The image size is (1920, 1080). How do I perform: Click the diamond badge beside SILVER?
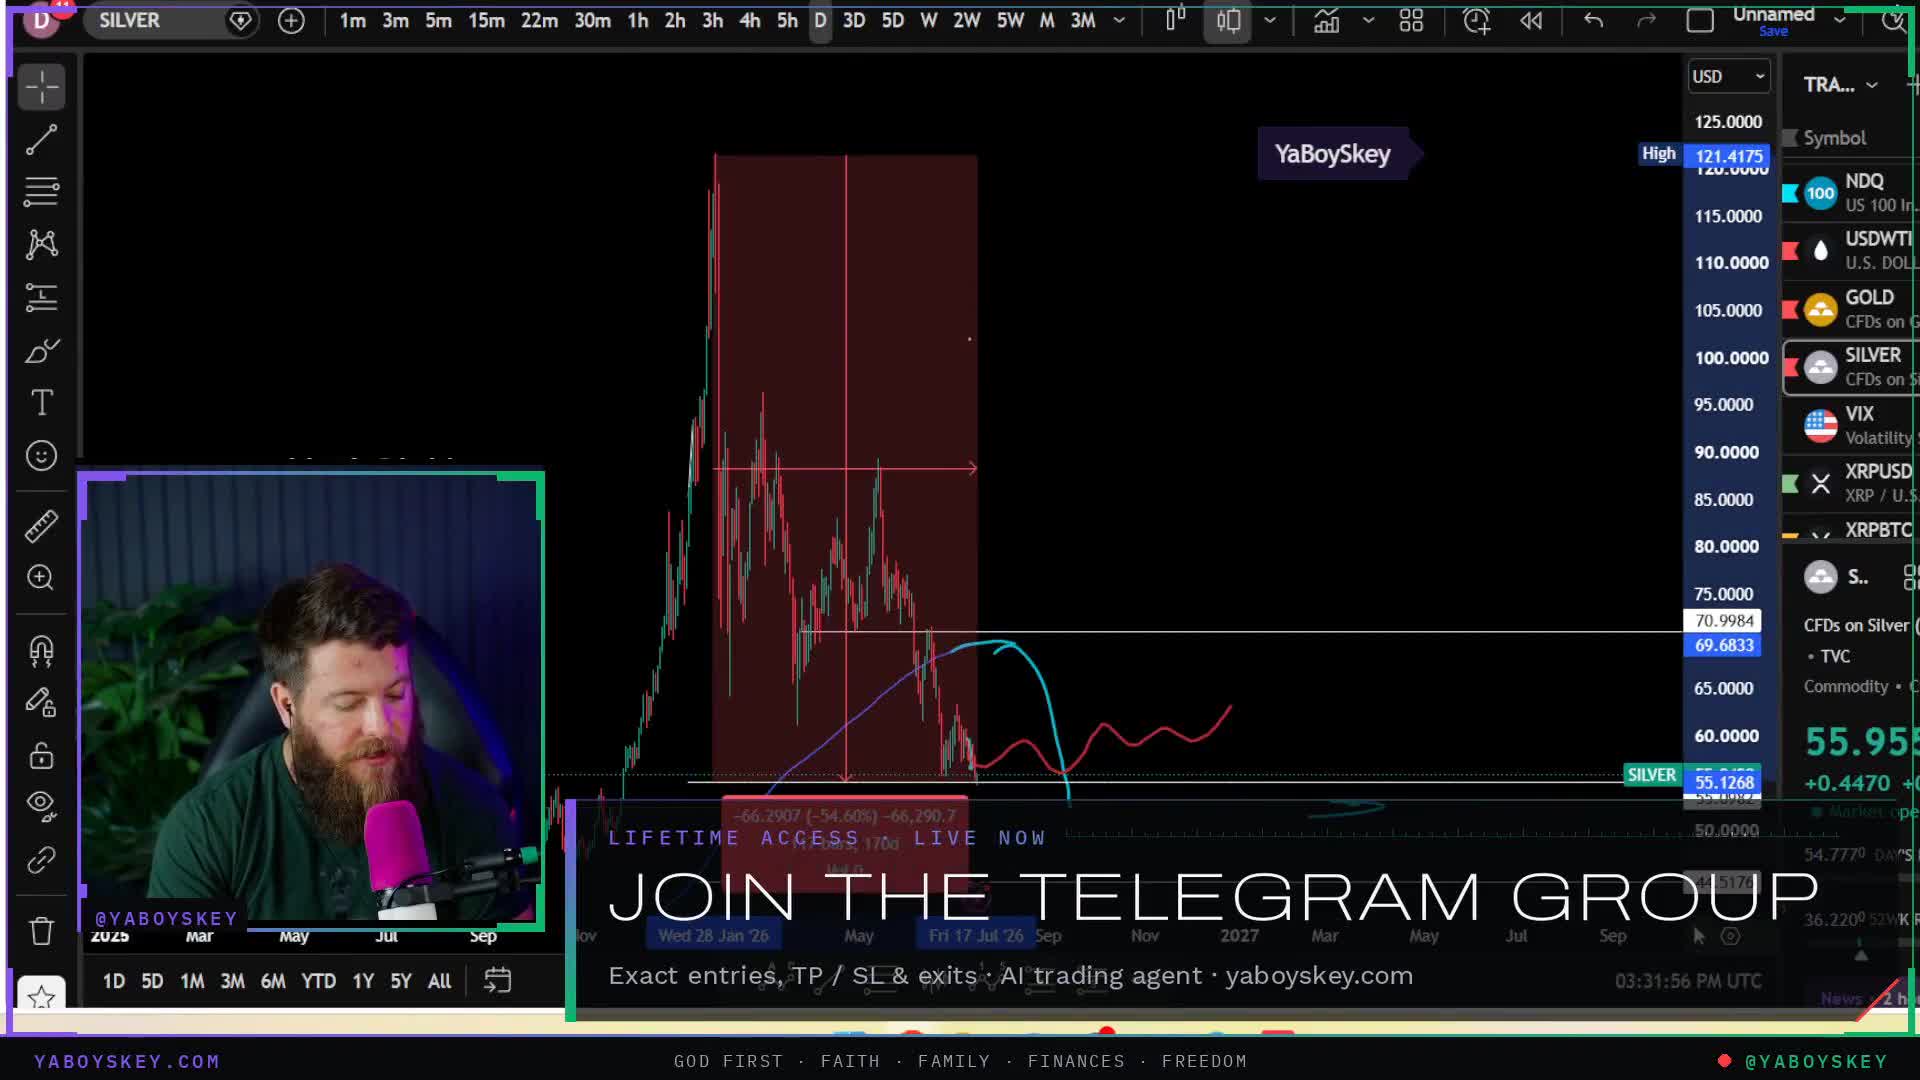point(240,20)
